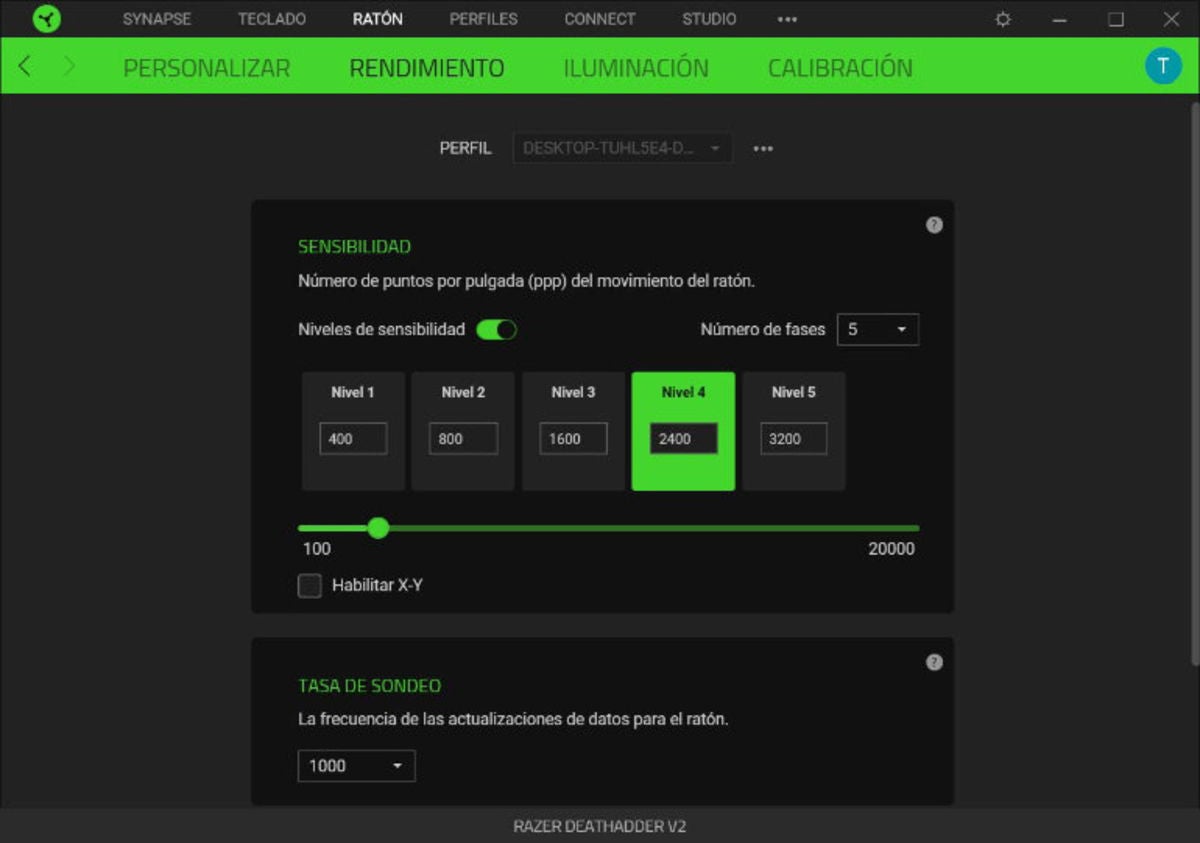
Task: Click the DPI sensitivity slider handle
Action: (x=377, y=527)
